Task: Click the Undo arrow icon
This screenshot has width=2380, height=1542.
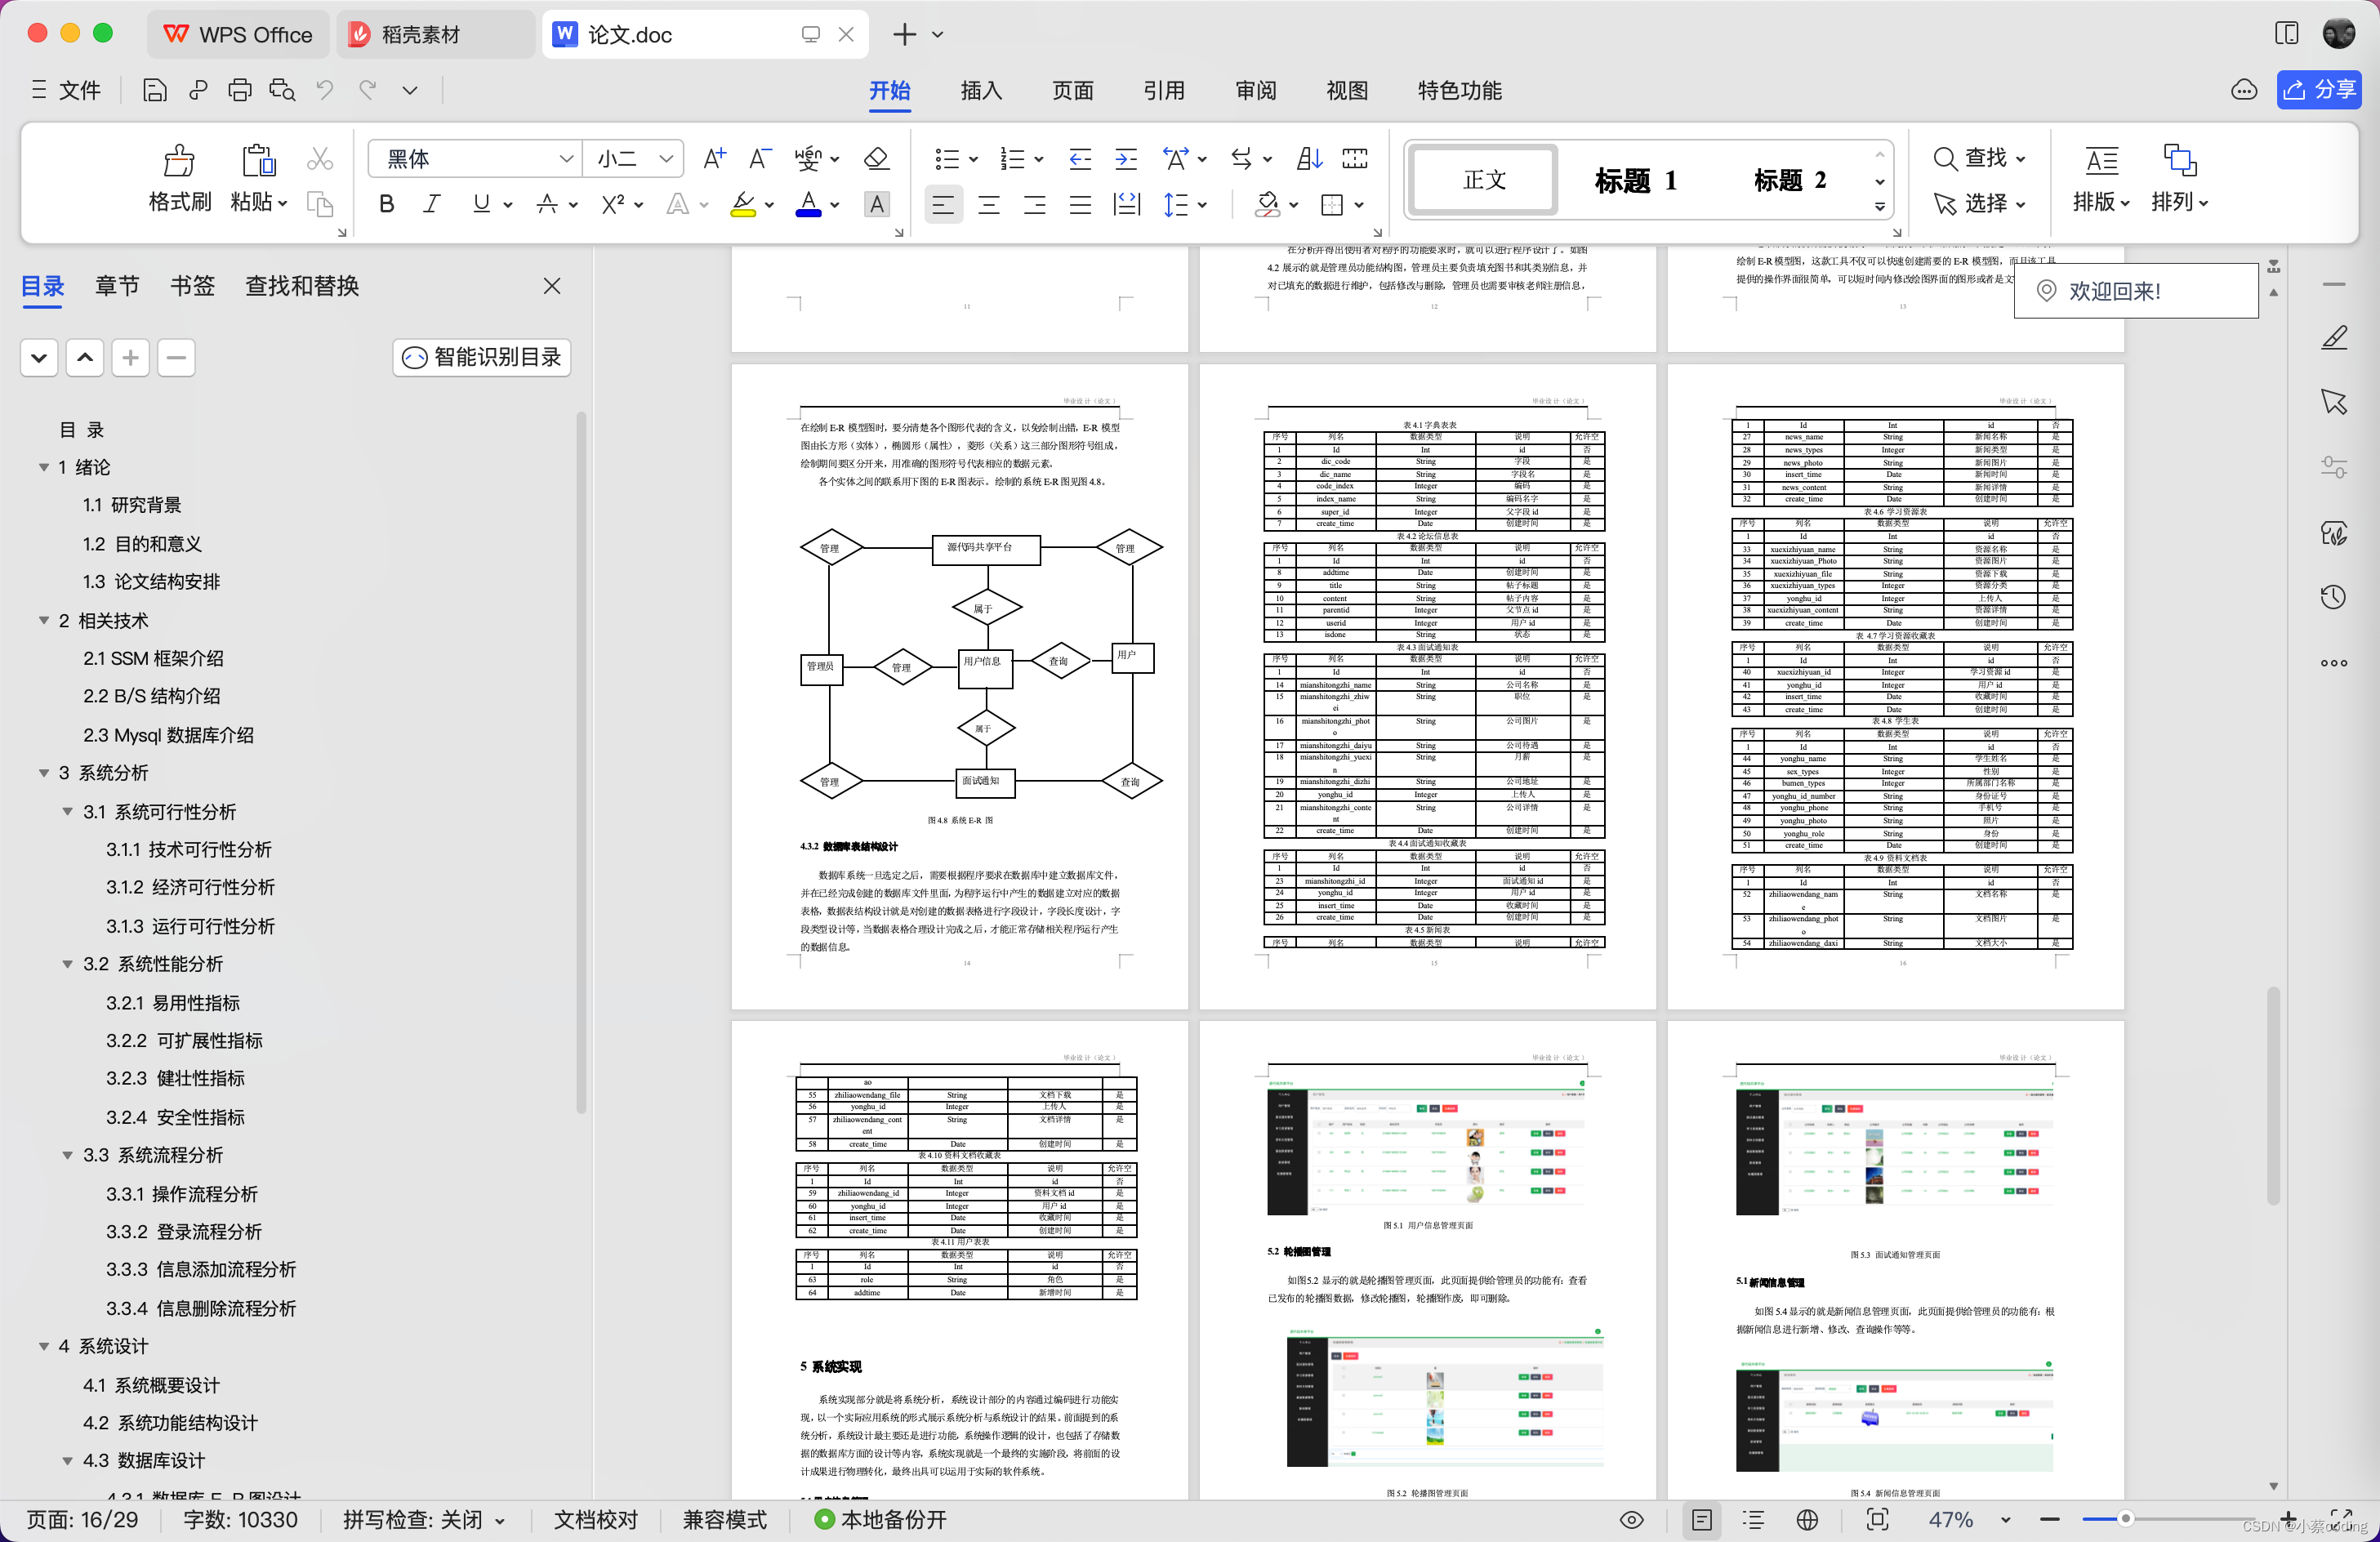Action: (x=324, y=90)
